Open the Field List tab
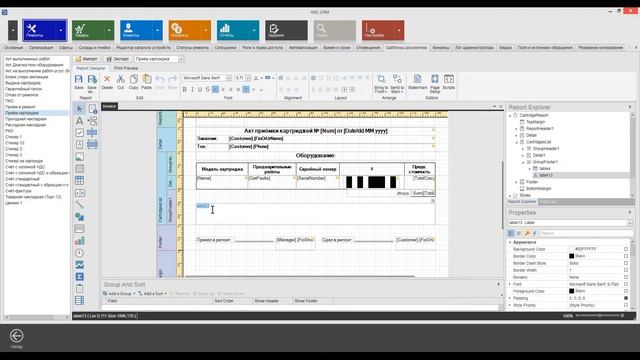Image resolution: width=640 pixels, height=360 pixels. point(548,202)
